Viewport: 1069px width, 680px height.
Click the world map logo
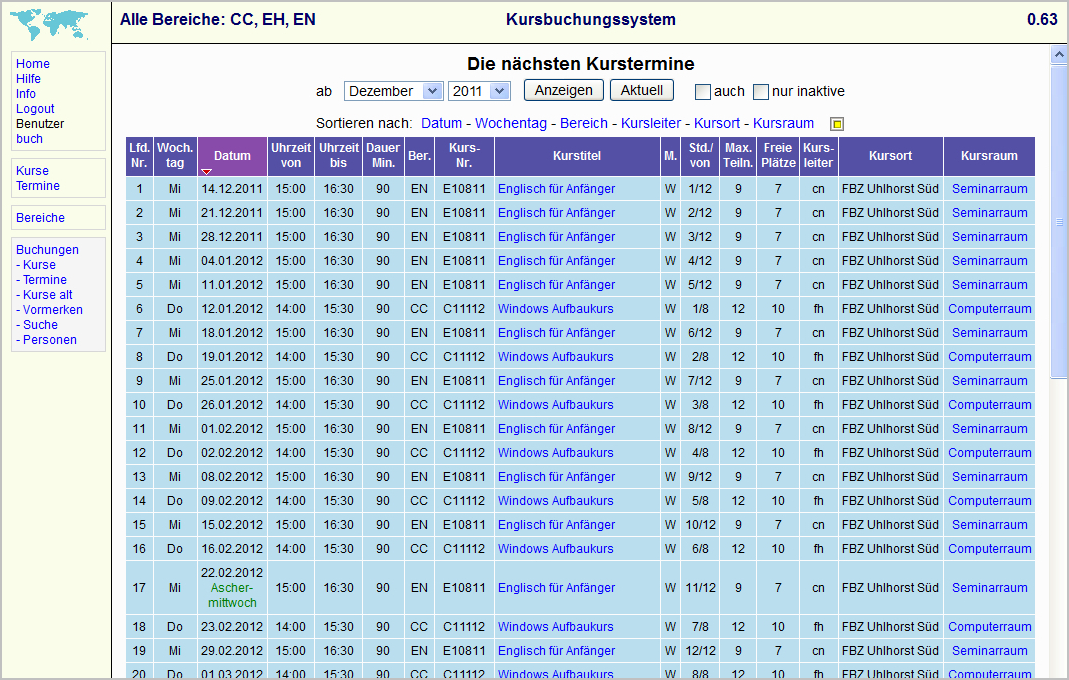point(49,25)
